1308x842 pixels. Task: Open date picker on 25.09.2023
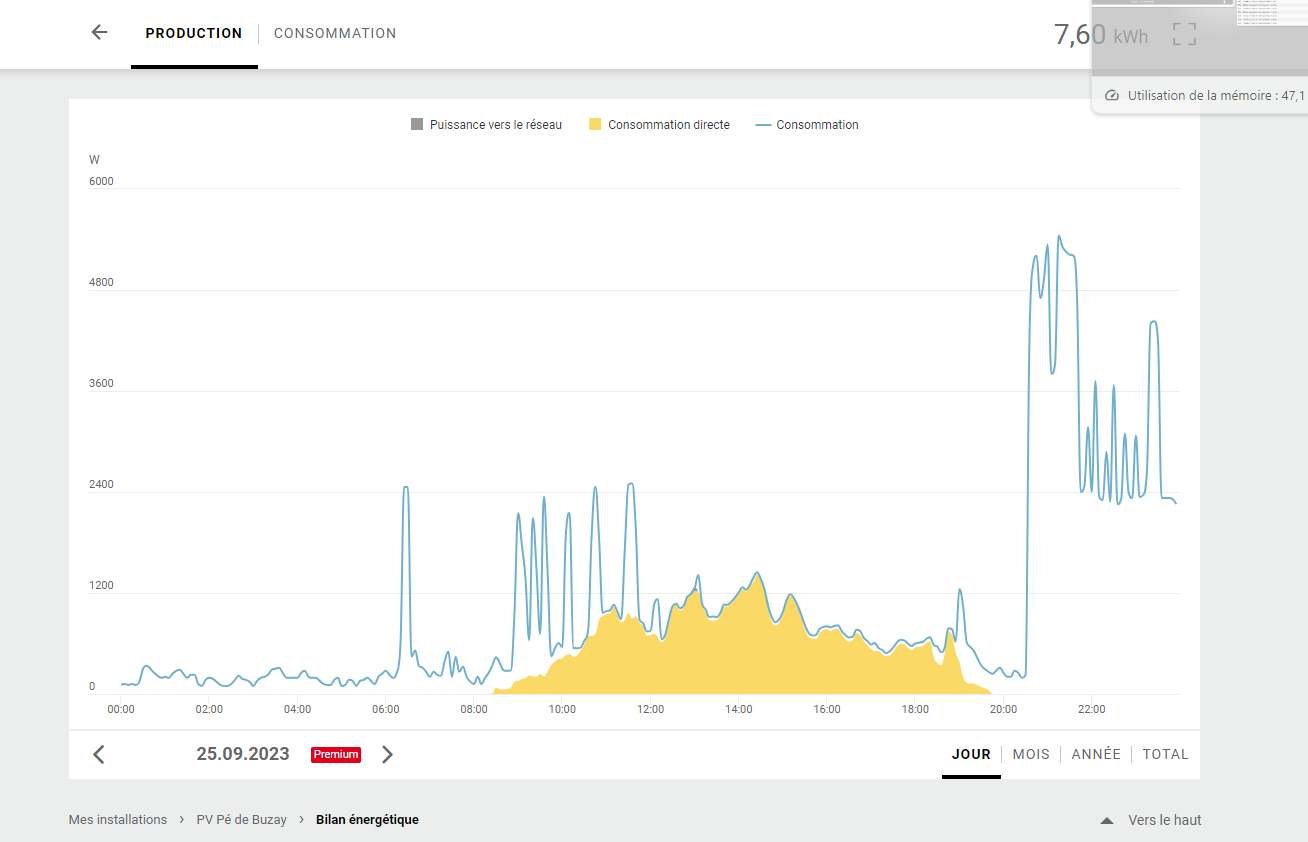pyautogui.click(x=243, y=754)
